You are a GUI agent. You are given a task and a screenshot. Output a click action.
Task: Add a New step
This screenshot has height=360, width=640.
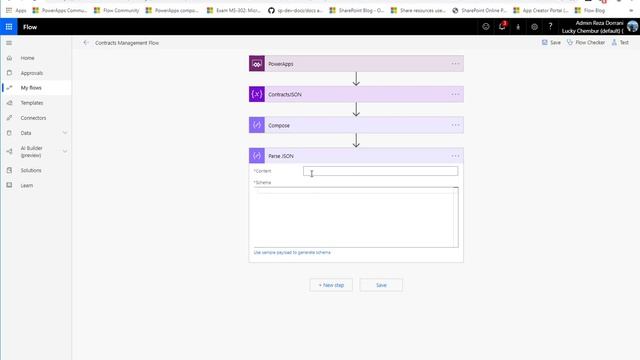pos(331,285)
